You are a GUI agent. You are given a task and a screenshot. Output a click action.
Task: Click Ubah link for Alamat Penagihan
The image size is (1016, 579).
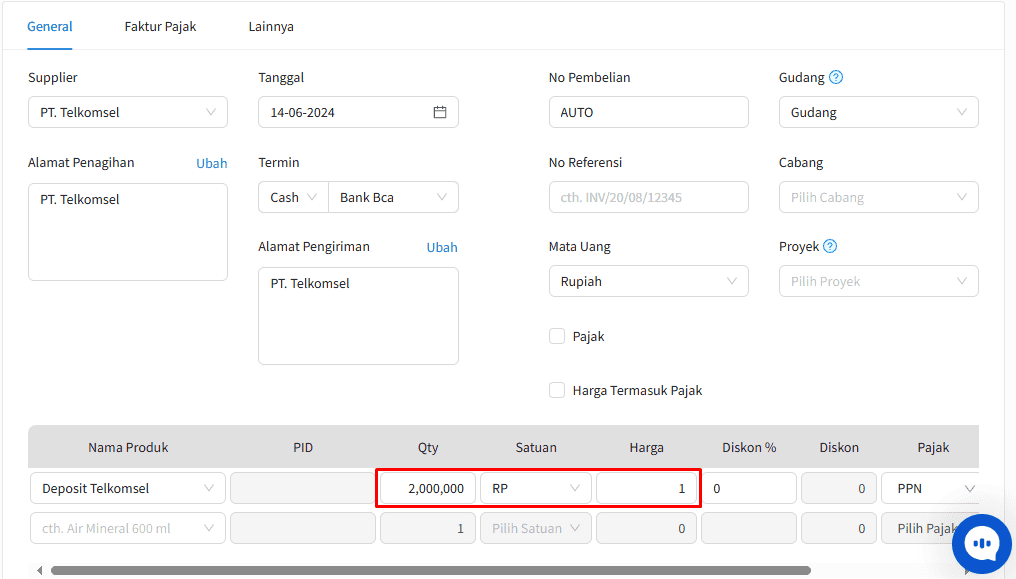[211, 163]
